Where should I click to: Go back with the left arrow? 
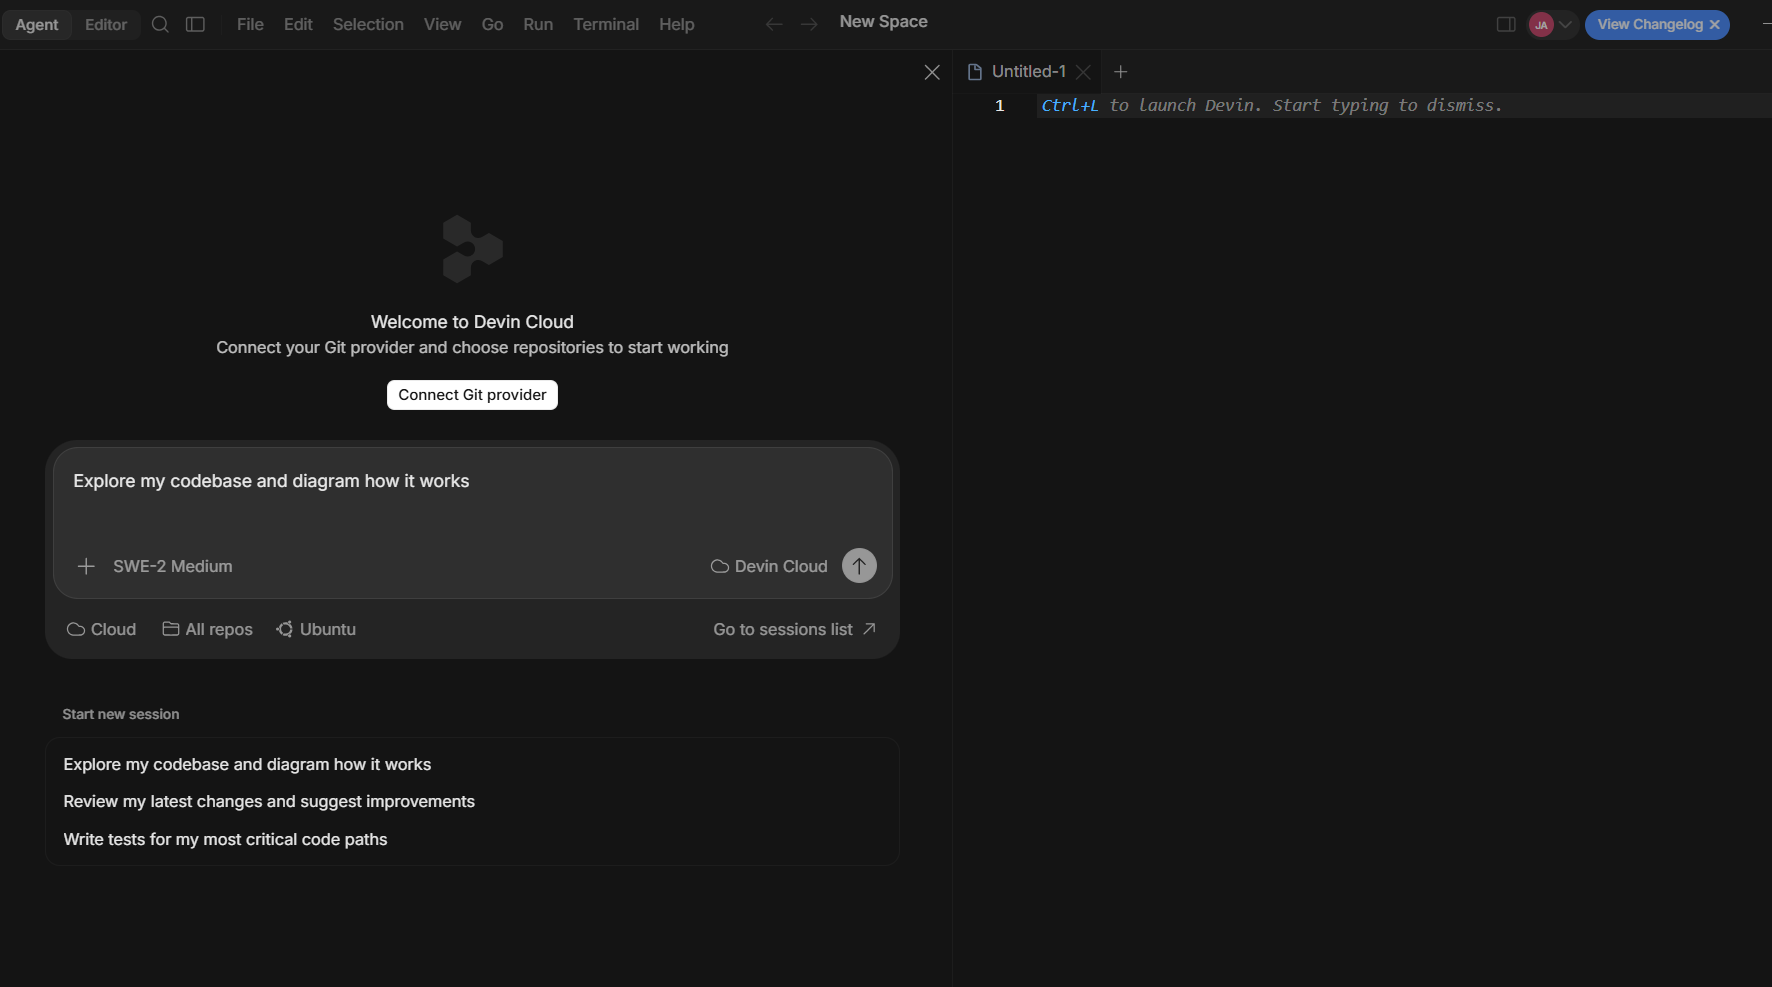point(774,24)
